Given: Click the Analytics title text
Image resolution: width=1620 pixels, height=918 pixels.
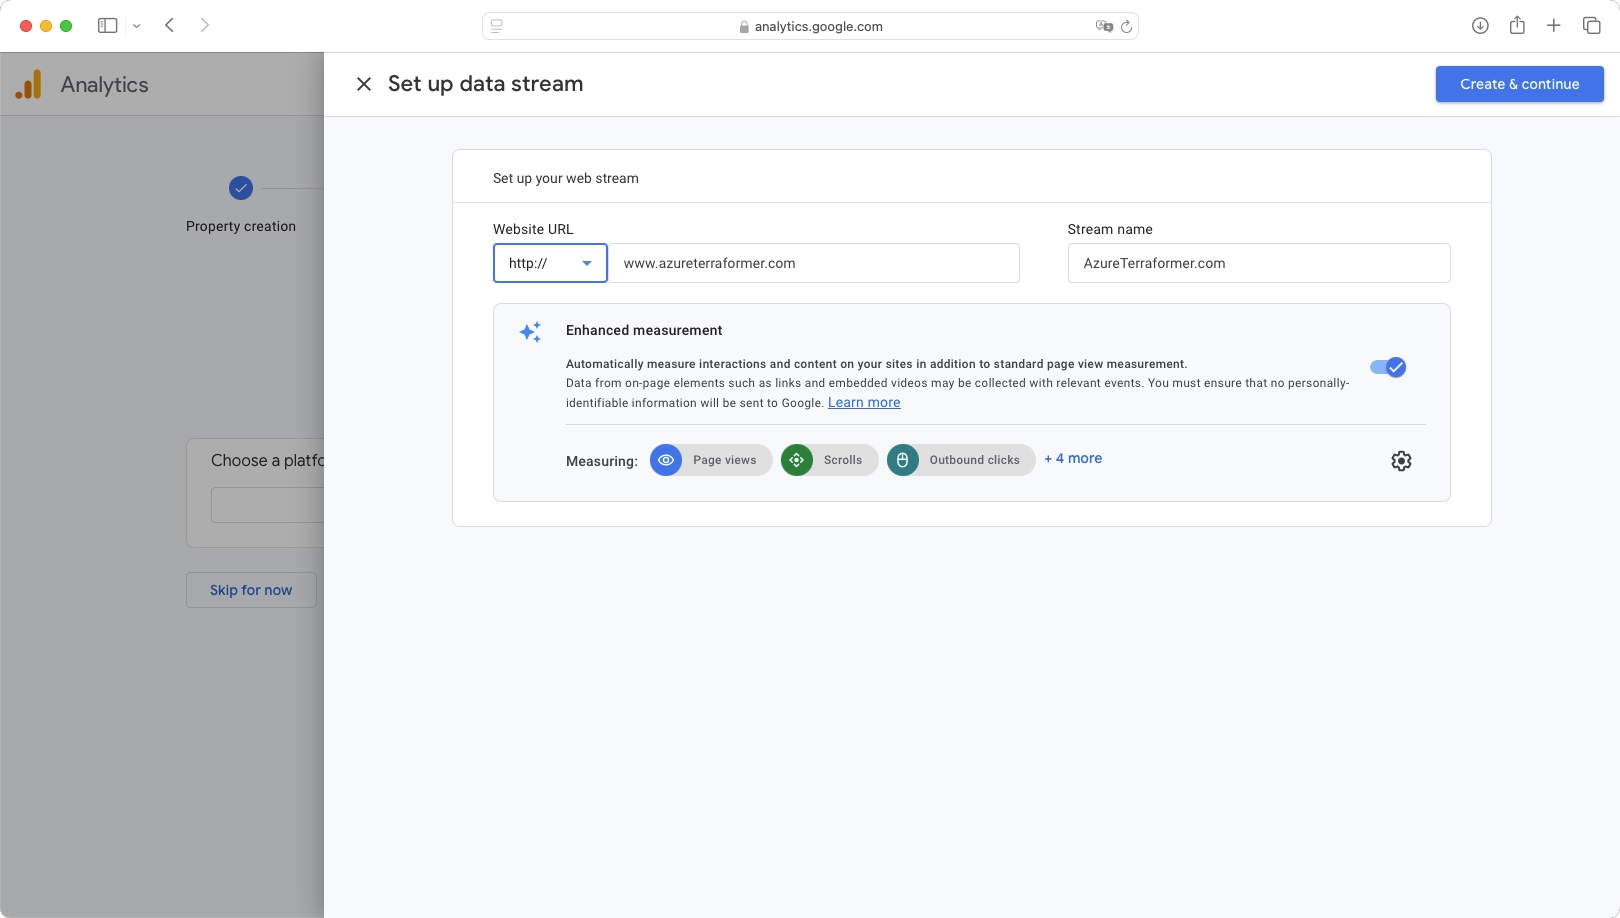Looking at the screenshot, I should (105, 85).
